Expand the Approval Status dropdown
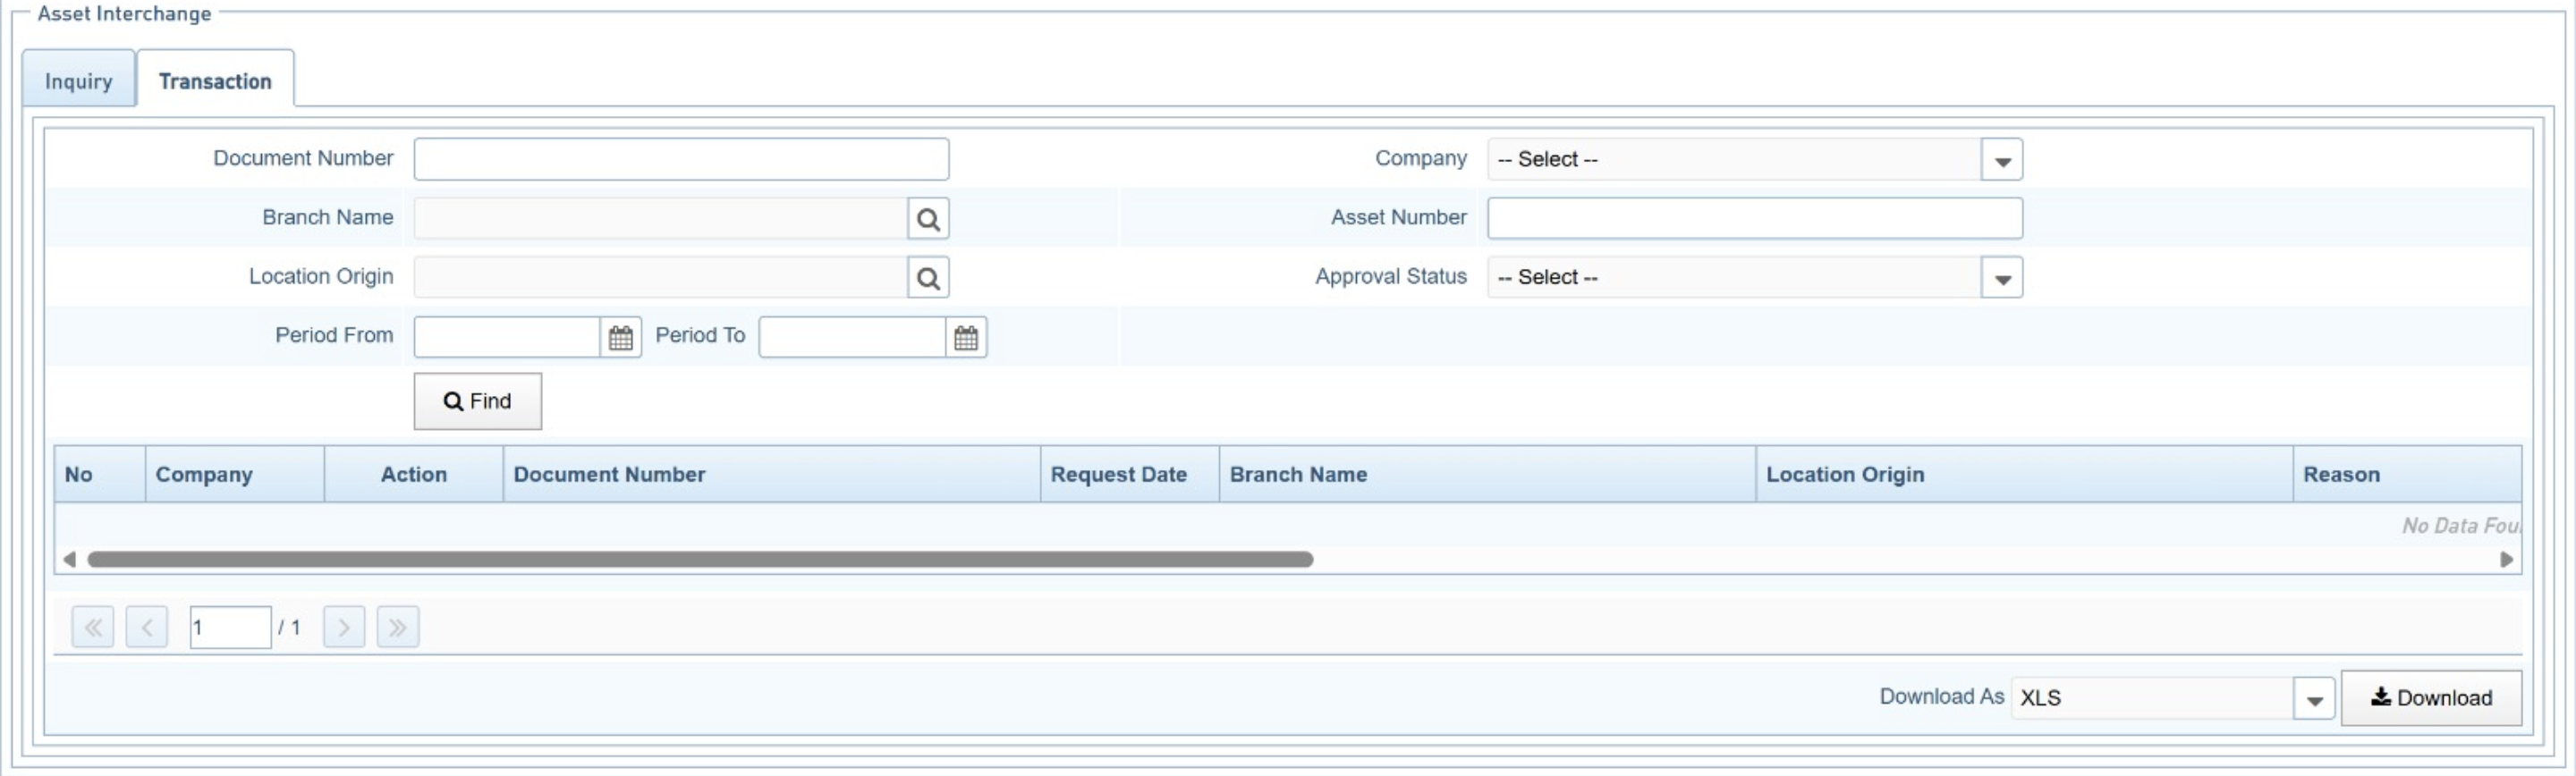Screen dimensions: 2576x776 pos(2001,278)
